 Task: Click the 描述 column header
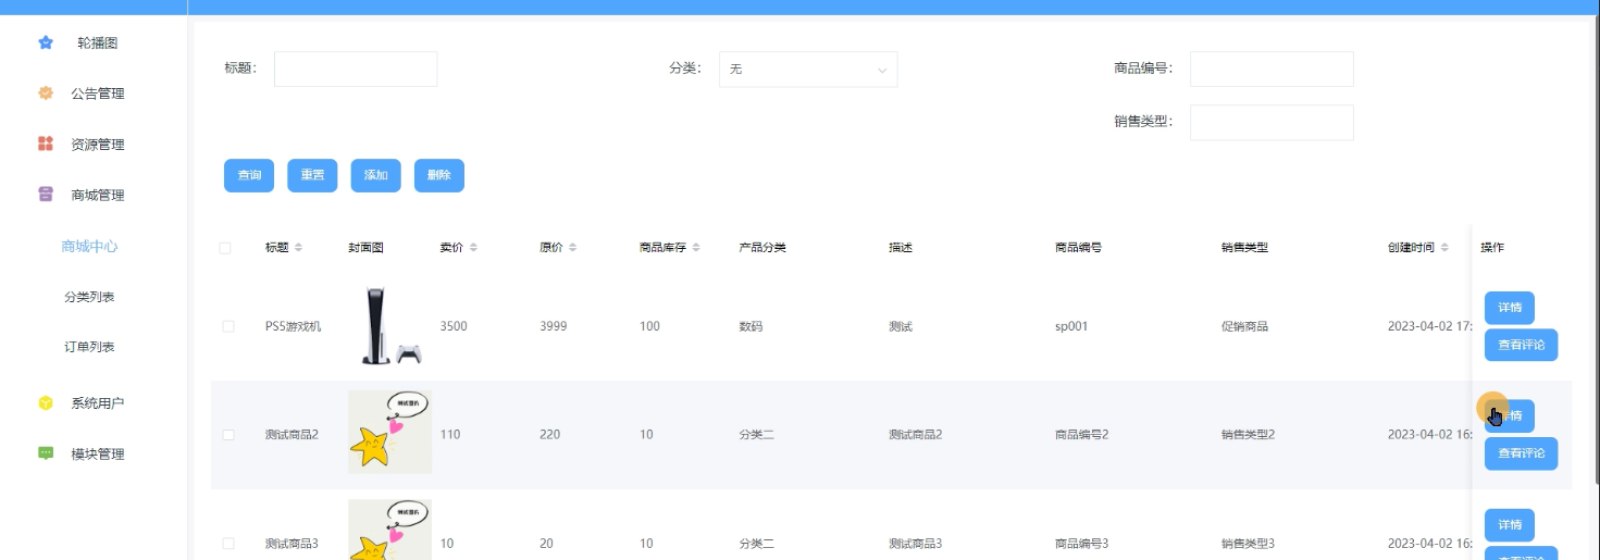(x=900, y=248)
